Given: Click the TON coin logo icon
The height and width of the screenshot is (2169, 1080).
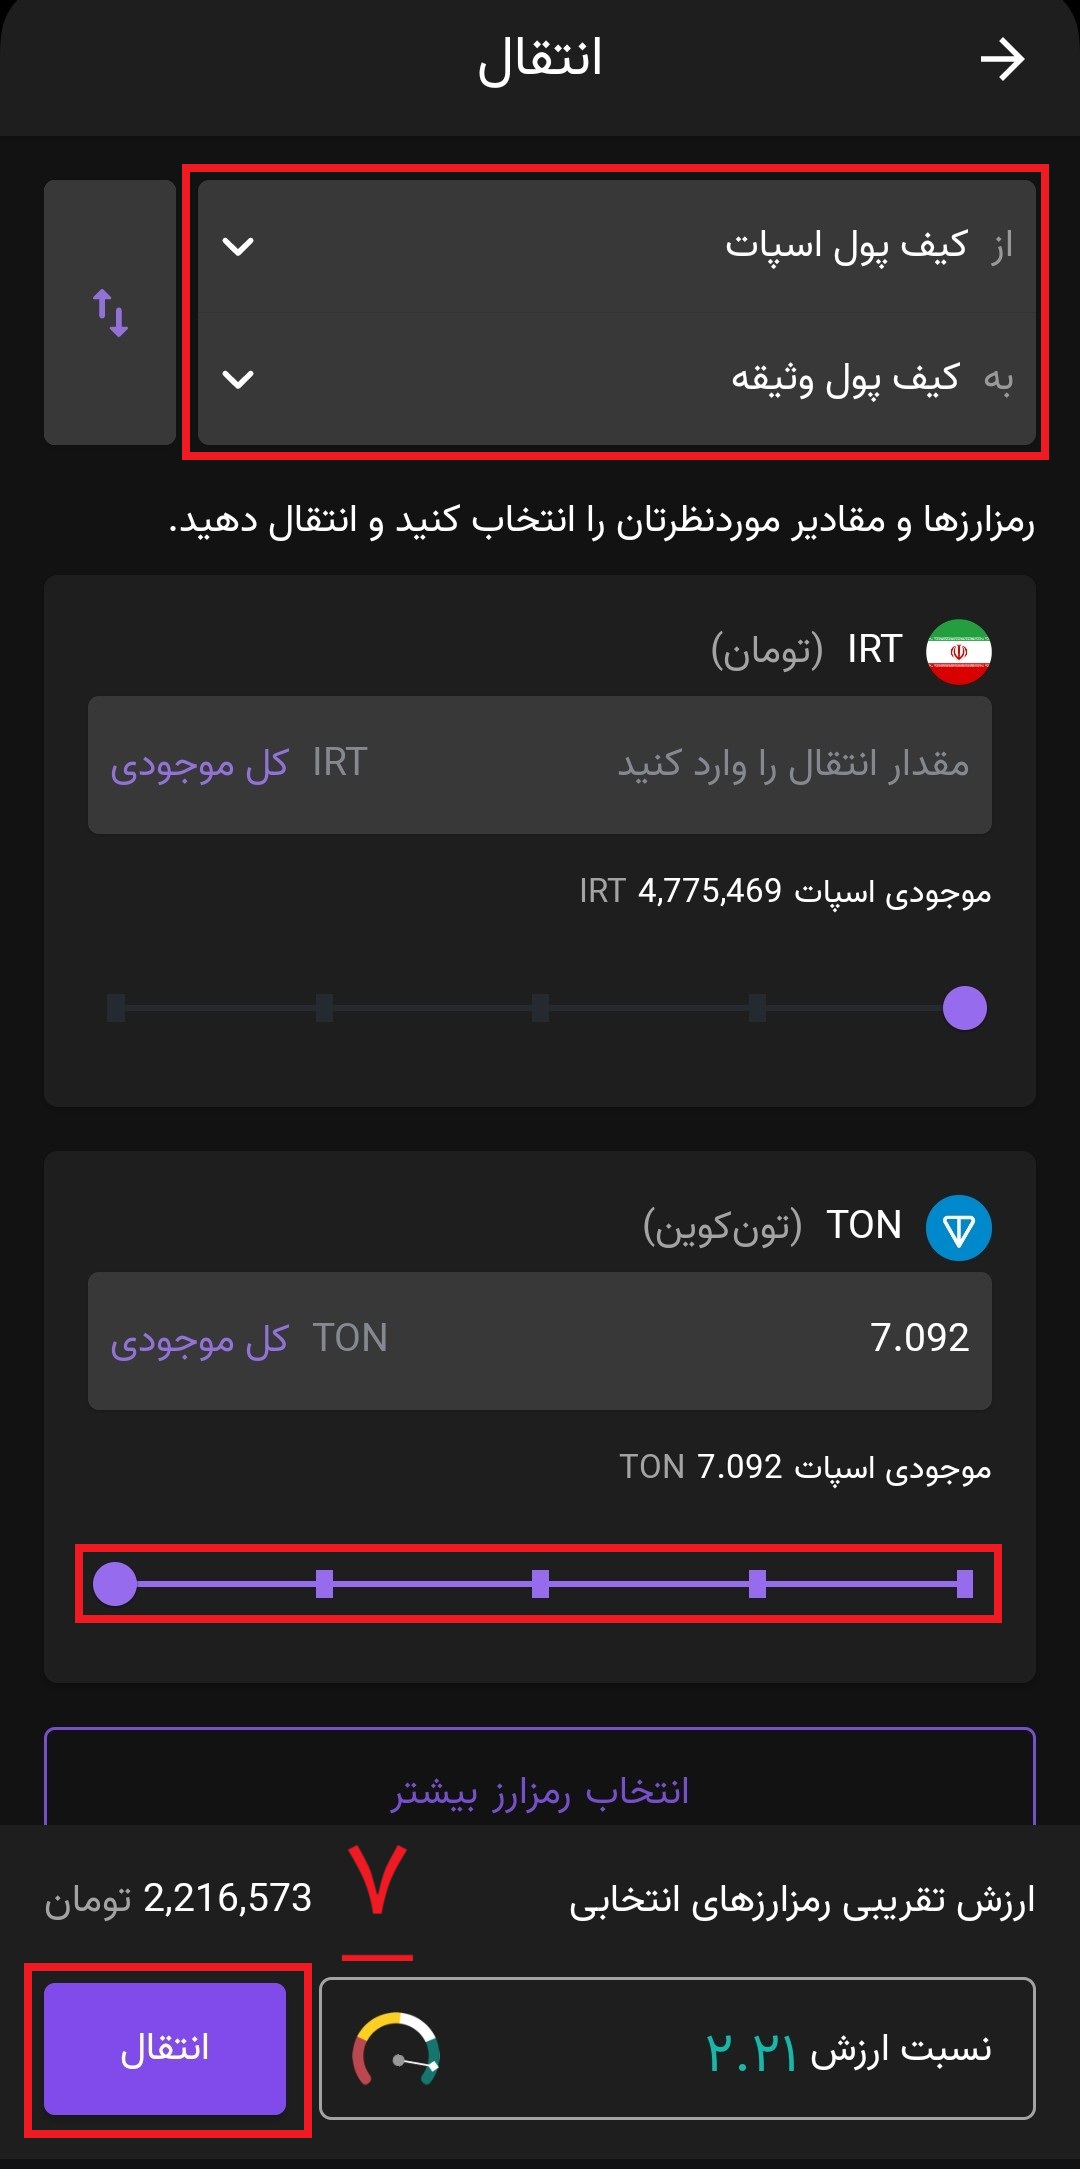Looking at the screenshot, I should (958, 1228).
